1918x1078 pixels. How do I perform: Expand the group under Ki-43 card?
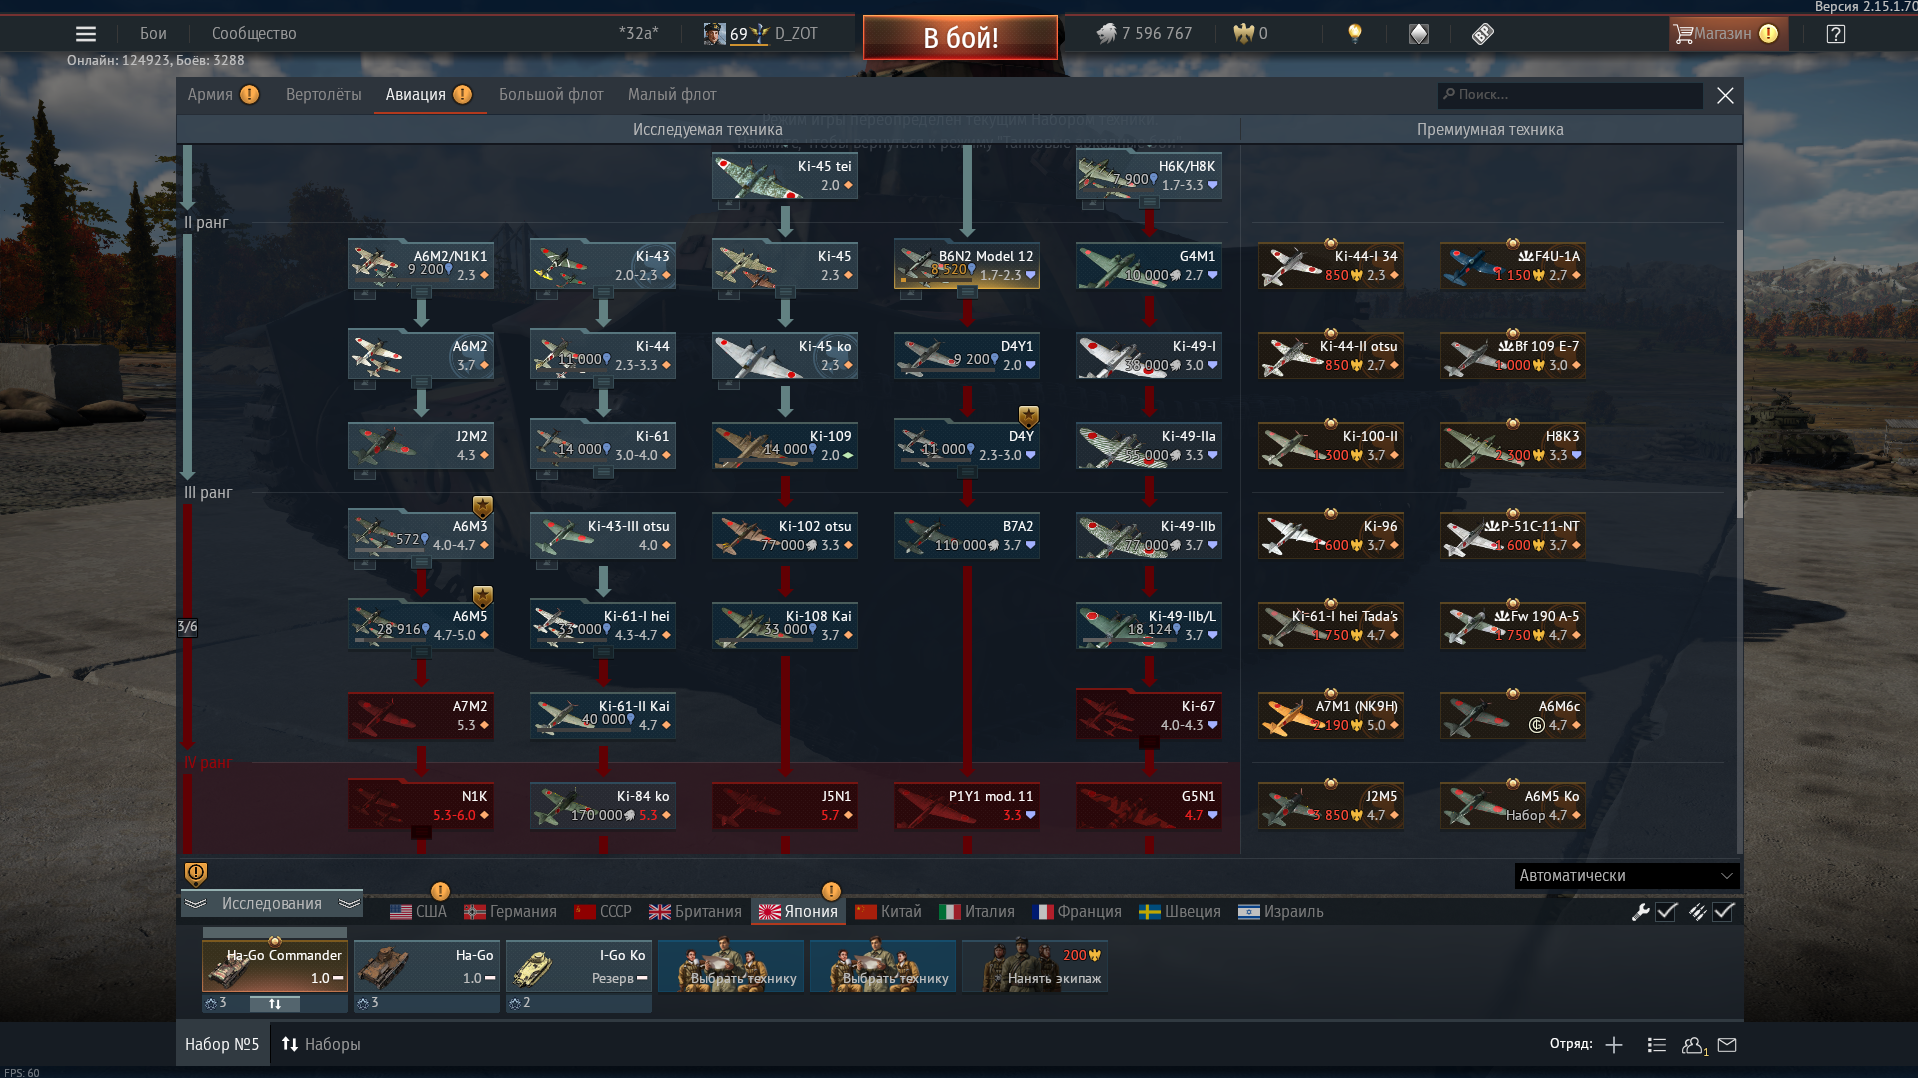point(603,293)
